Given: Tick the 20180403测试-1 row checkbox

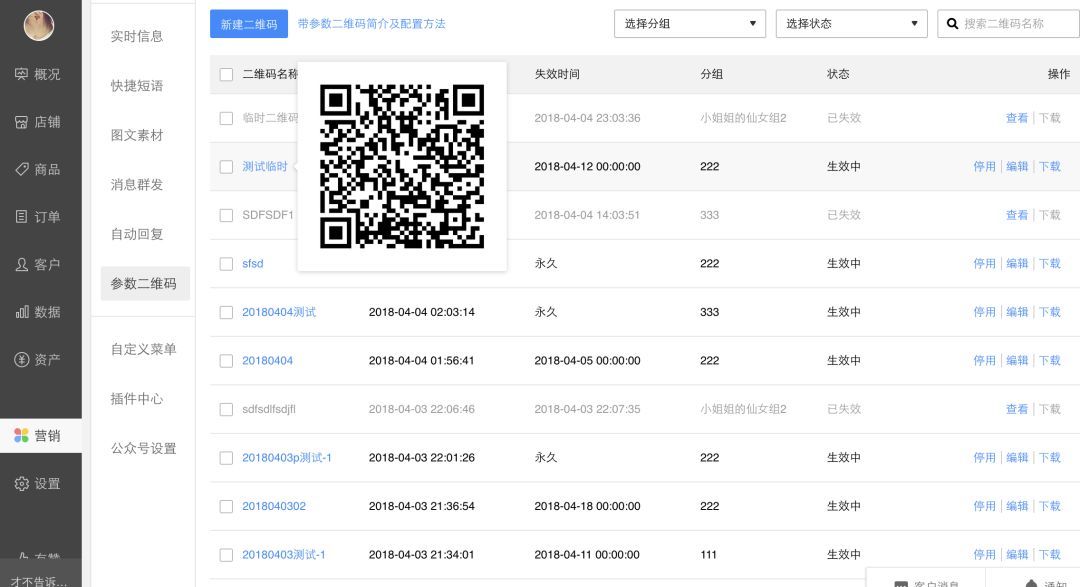Looking at the screenshot, I should [x=226, y=555].
